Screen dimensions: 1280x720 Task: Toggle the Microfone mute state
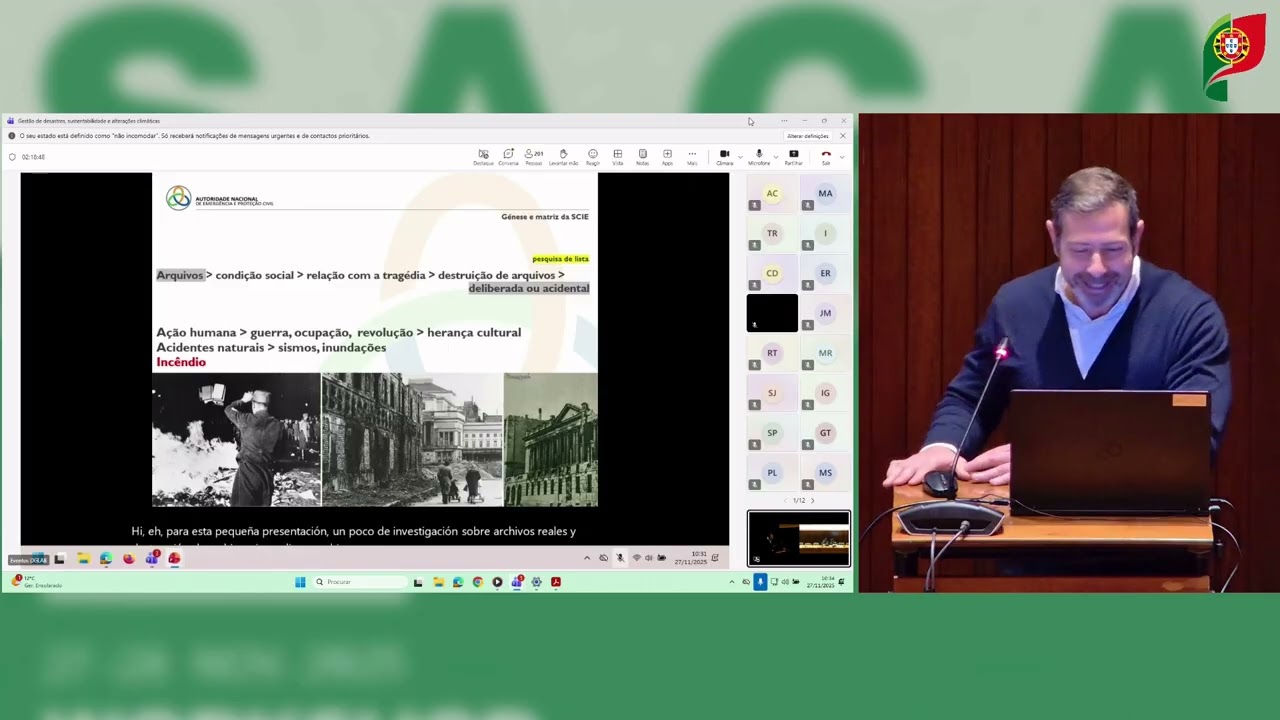pos(759,157)
